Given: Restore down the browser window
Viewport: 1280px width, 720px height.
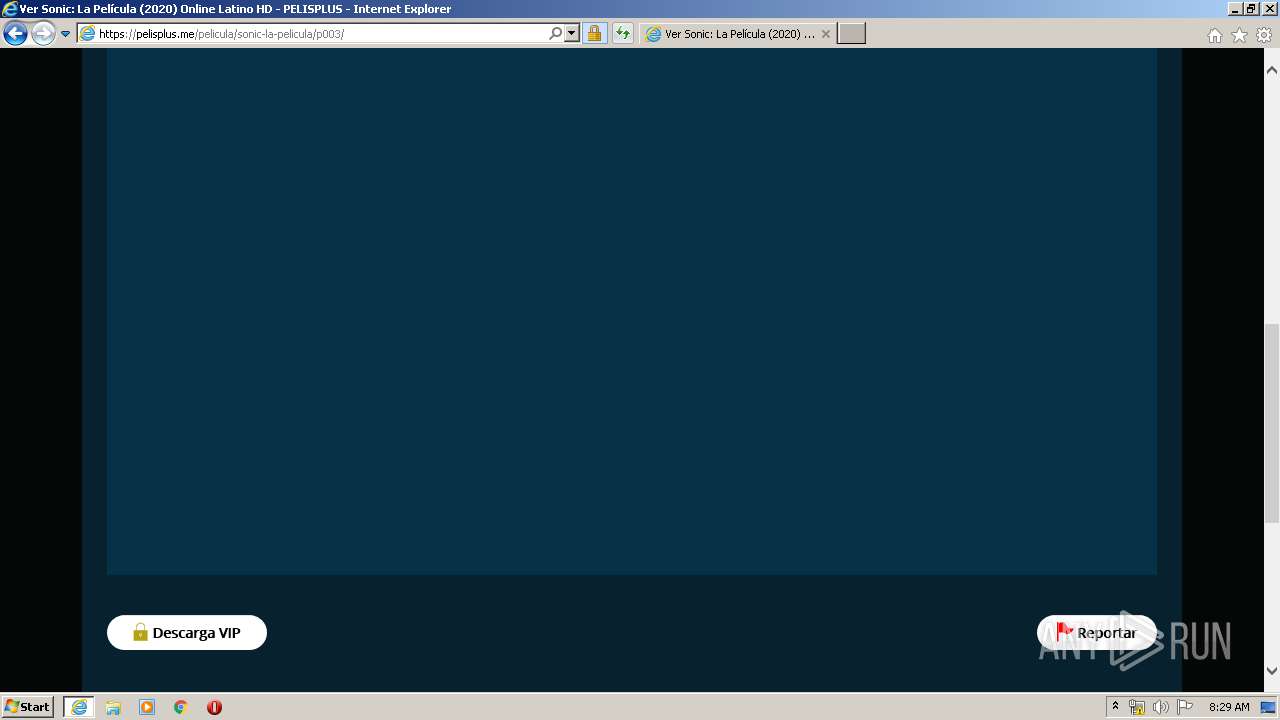Looking at the screenshot, I should click(1251, 8).
